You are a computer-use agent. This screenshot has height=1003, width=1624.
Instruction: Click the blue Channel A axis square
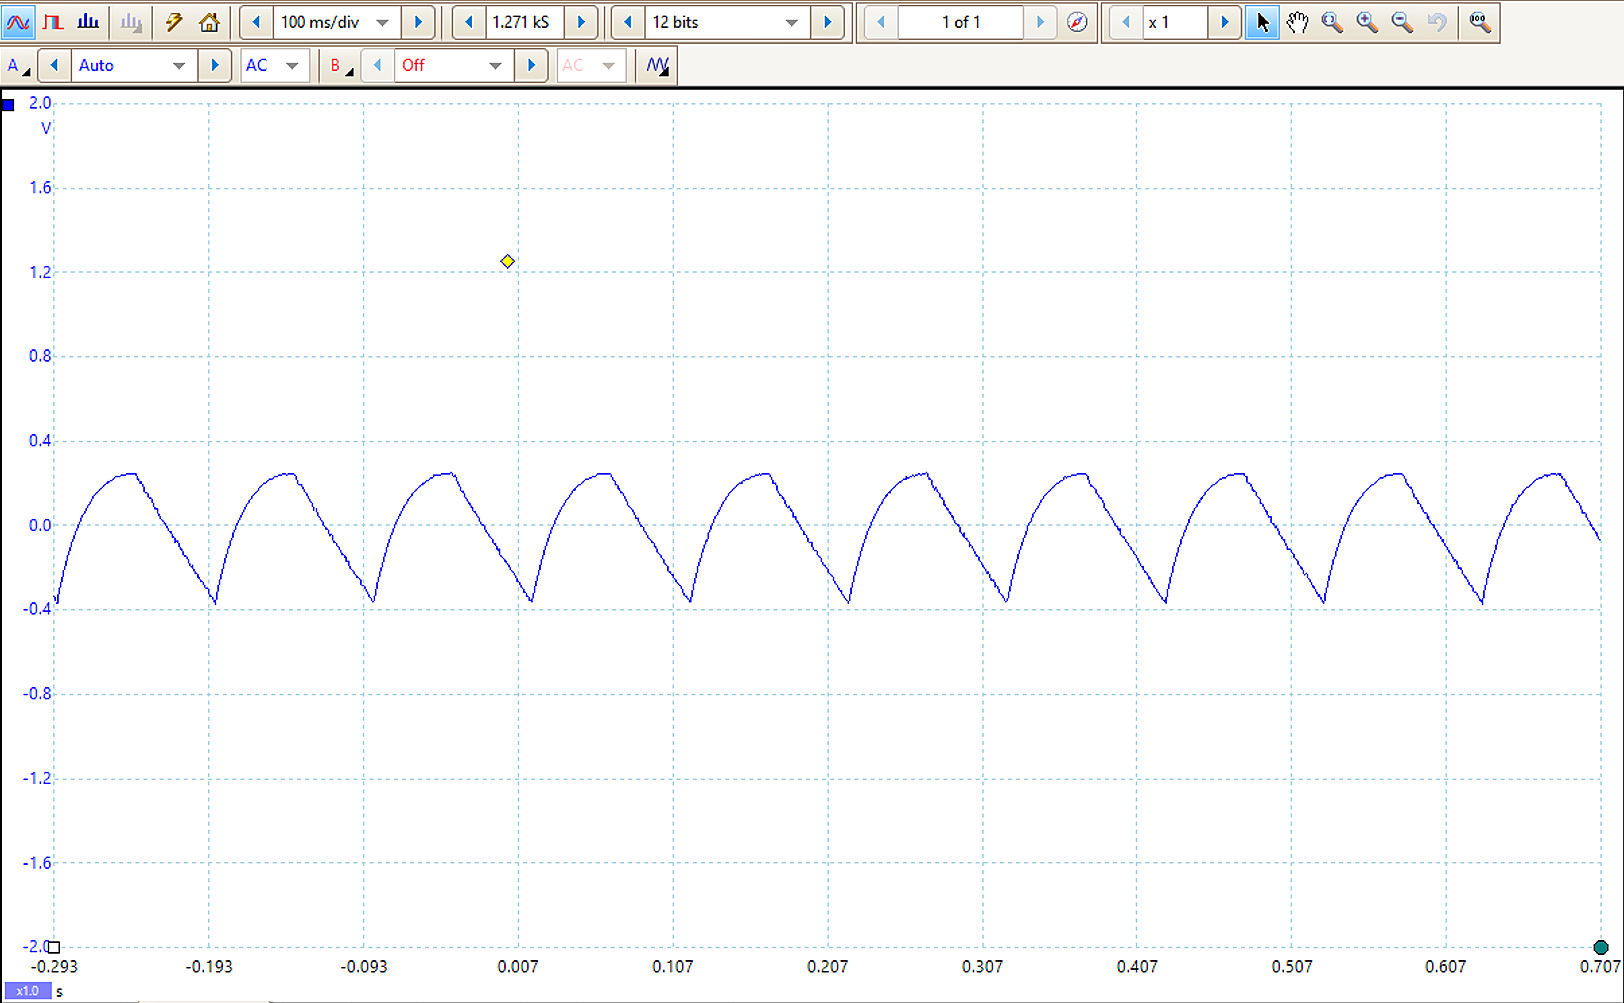[8, 104]
